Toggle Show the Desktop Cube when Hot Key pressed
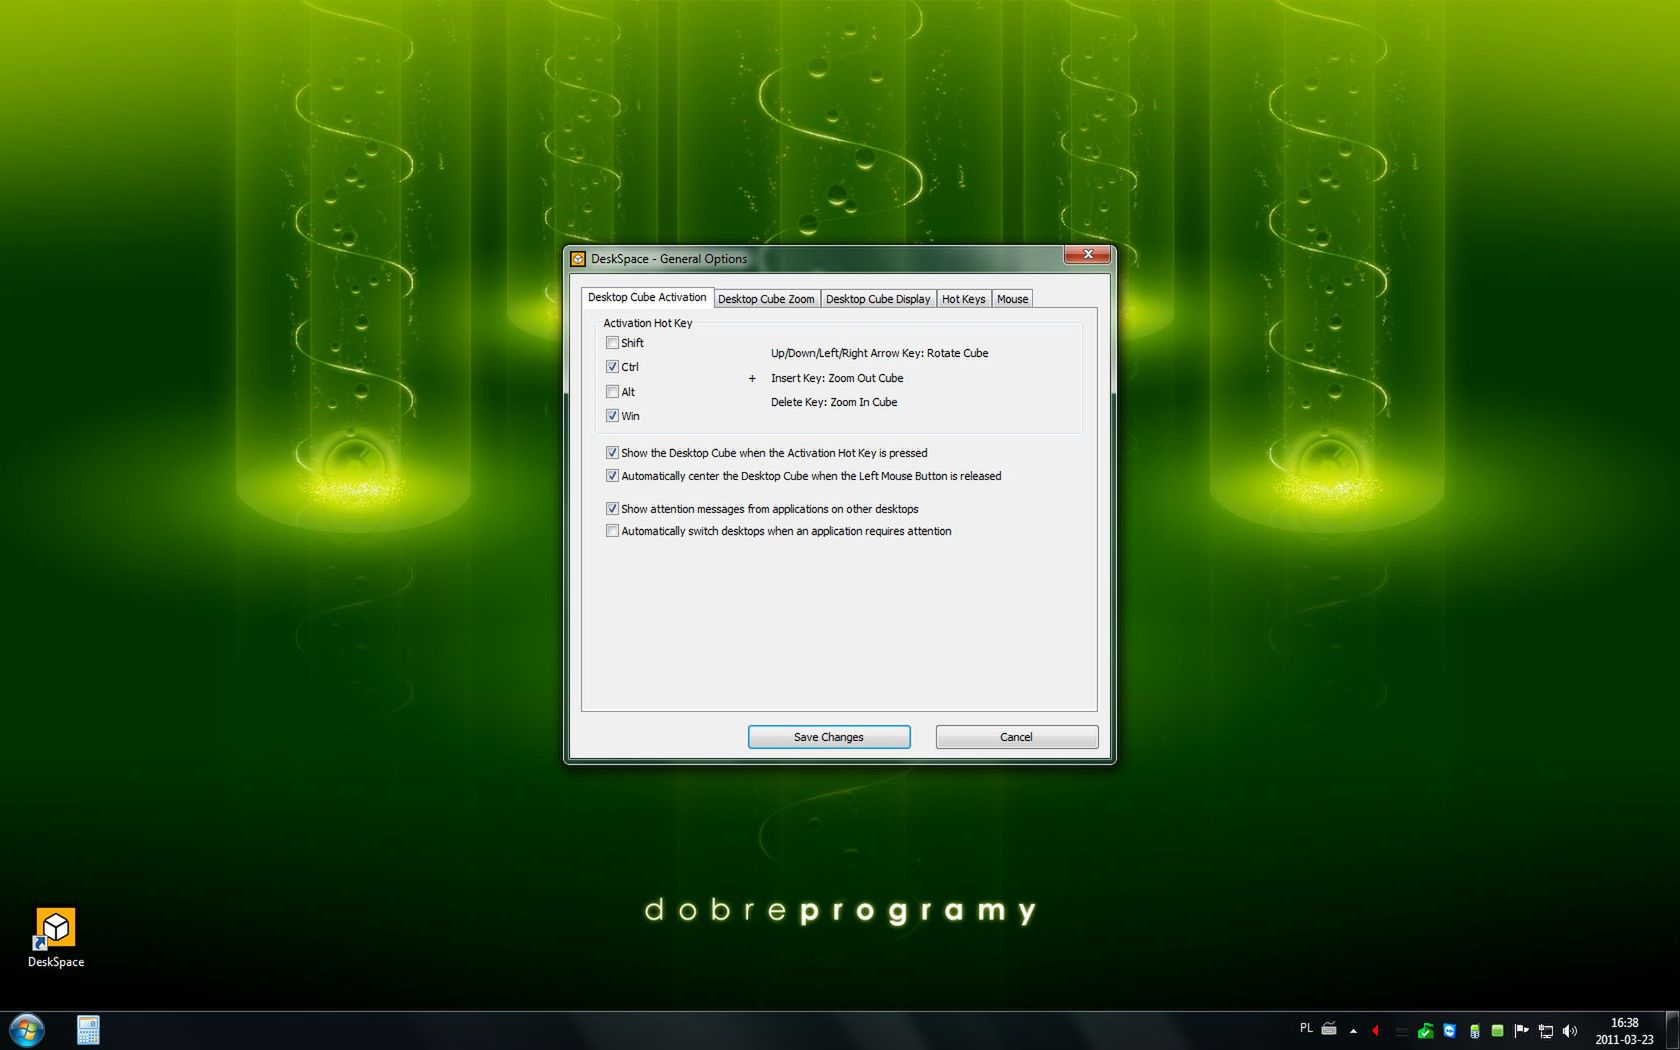Viewport: 1680px width, 1050px height. (x=612, y=453)
